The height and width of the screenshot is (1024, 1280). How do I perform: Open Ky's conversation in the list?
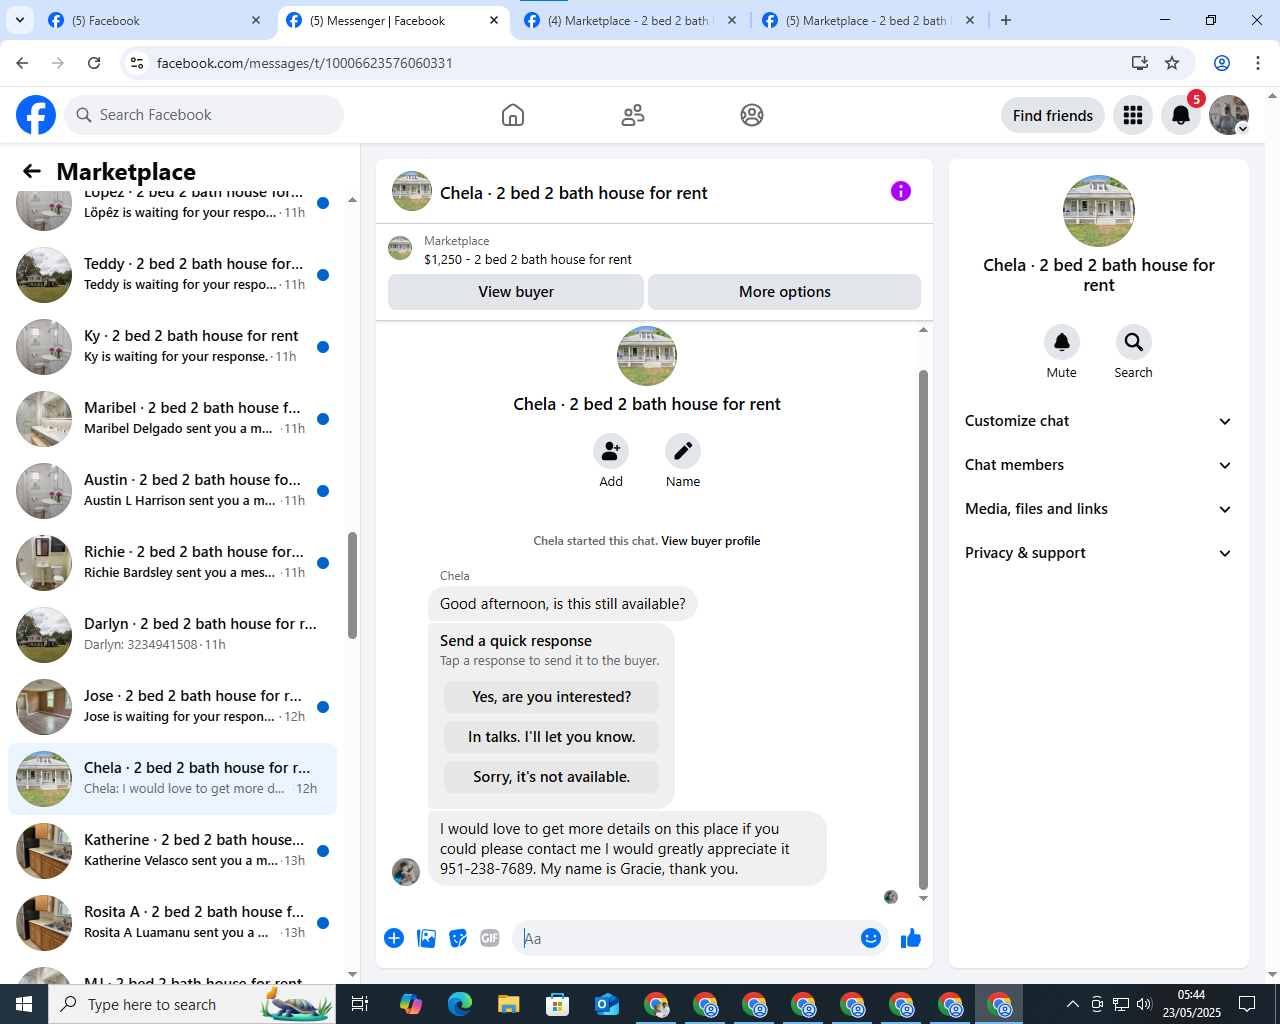click(x=172, y=347)
